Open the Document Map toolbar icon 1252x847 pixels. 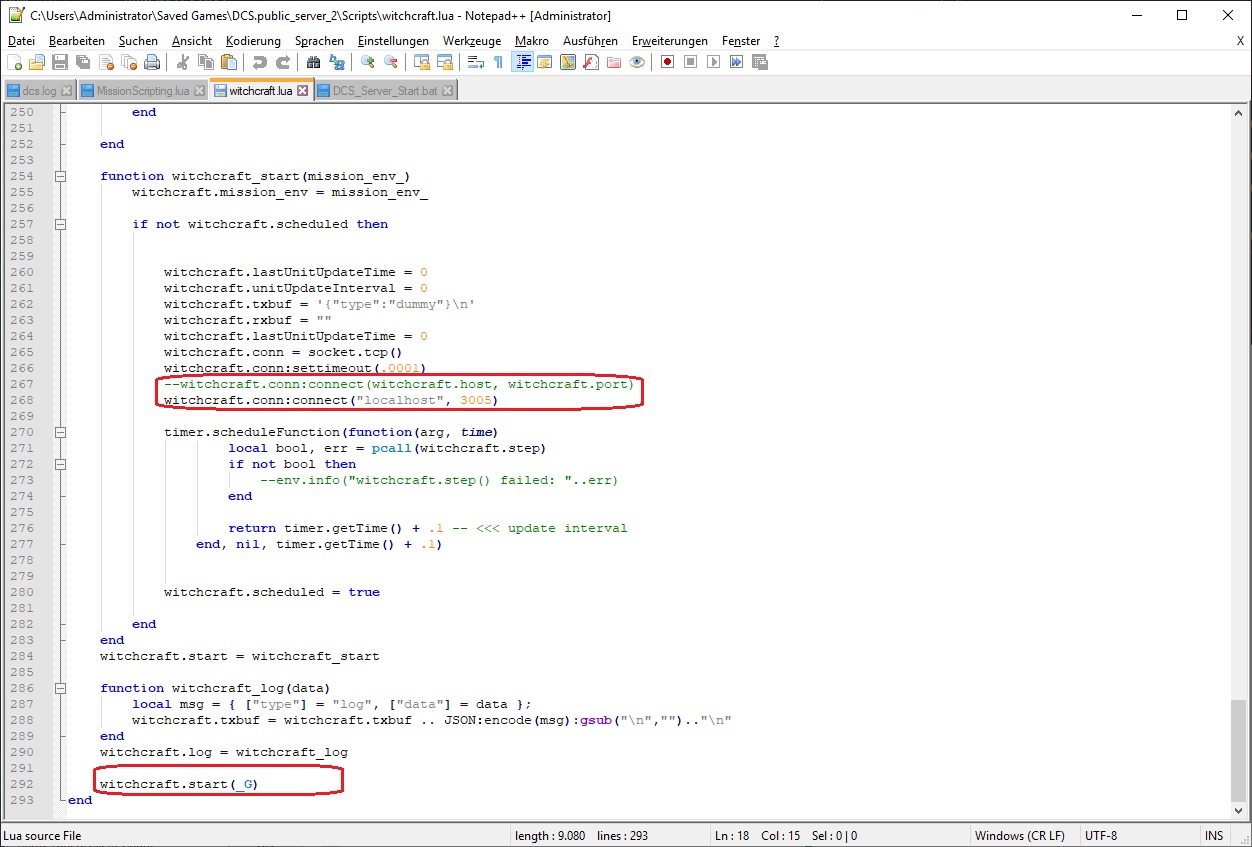[568, 62]
